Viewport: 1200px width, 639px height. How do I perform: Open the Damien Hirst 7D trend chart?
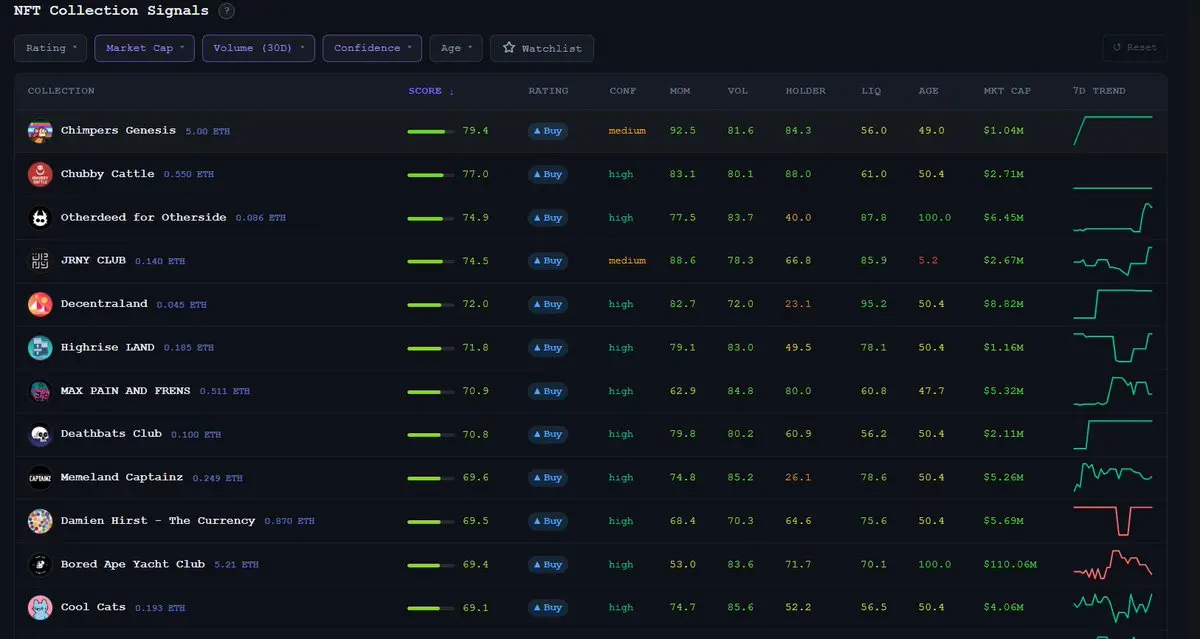[1113, 521]
